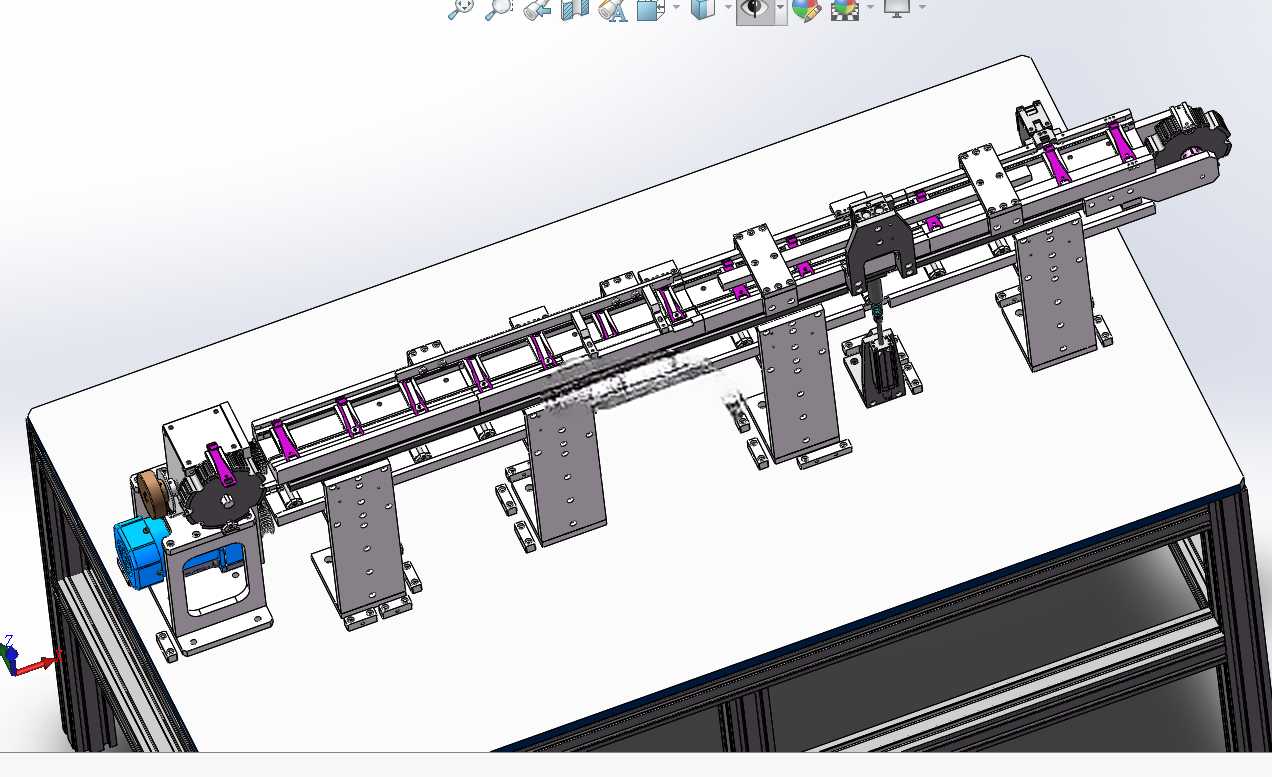
Task: Open Dynamic Annotation Views icon
Action: [x=612, y=9]
